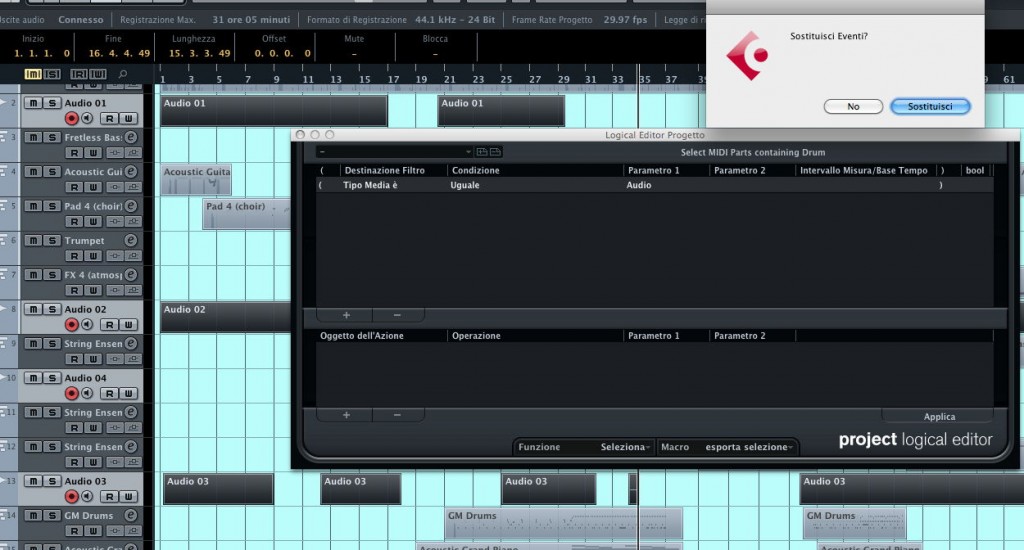
Task: Open edit channel settings for Fretless Bass
Action: tap(131, 137)
